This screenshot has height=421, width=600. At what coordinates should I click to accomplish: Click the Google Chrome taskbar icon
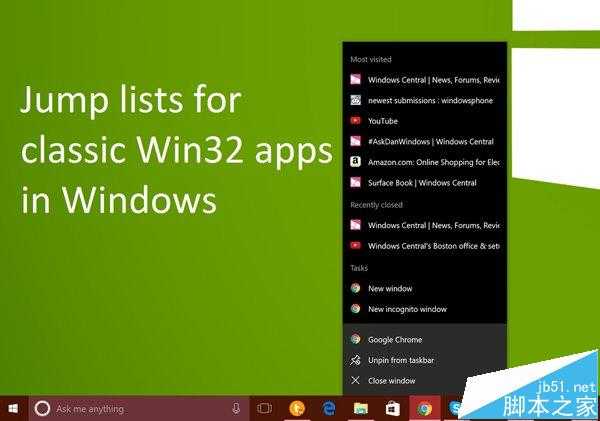coord(424,409)
